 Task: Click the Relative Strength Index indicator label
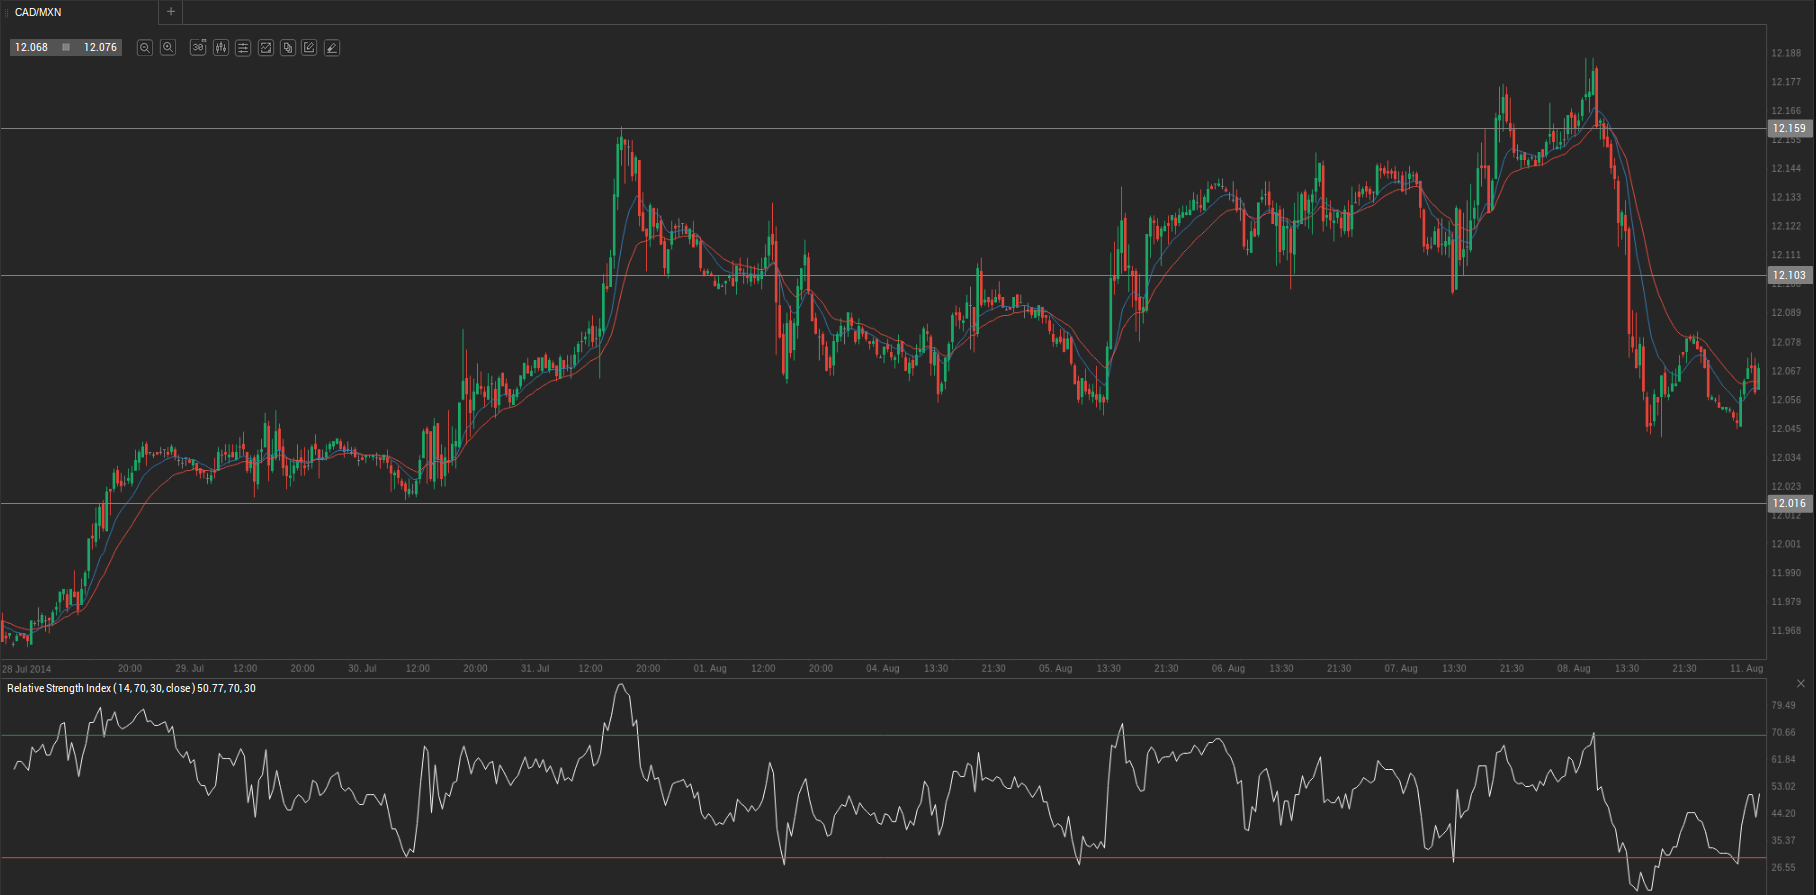(x=130, y=688)
